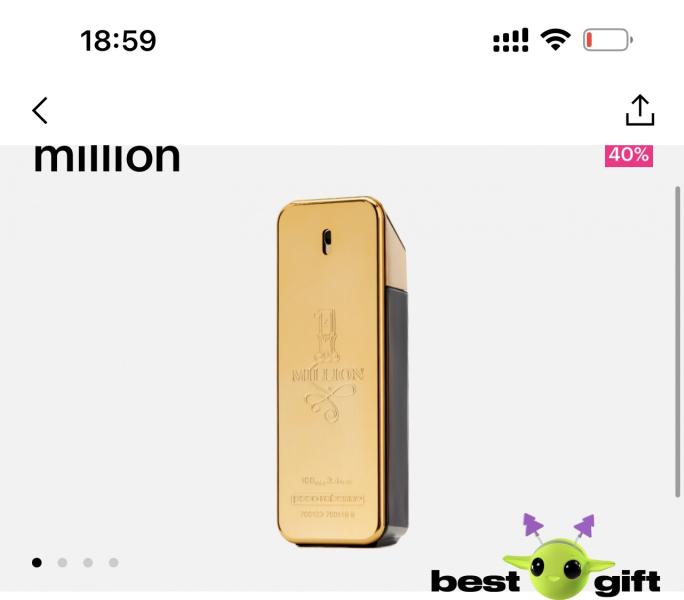Viewport: 684px width, 600px height.
Task: Tap the 18:59 clock in status bar
Action: pos(118,41)
